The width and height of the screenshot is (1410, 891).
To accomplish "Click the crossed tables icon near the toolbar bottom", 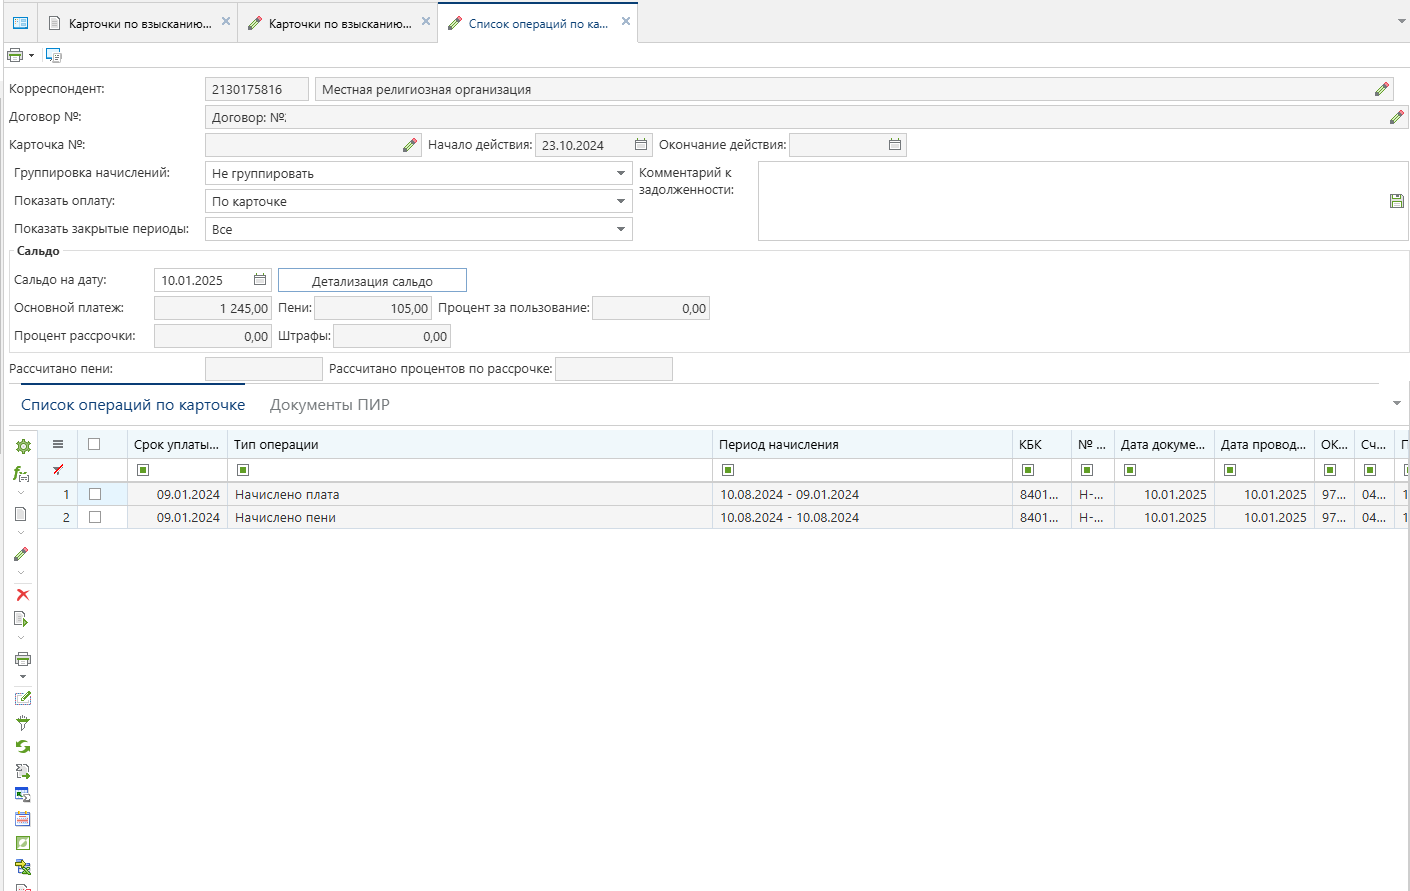I will [23, 867].
